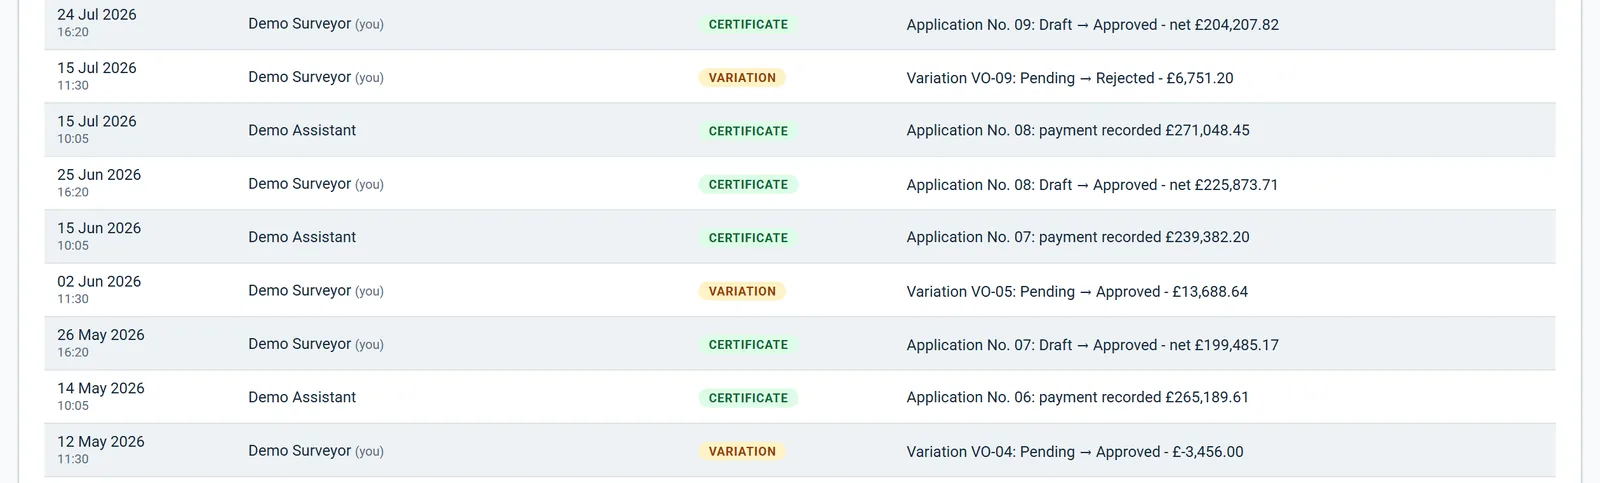Click the 24 Jul 2026 date cell

97,23
